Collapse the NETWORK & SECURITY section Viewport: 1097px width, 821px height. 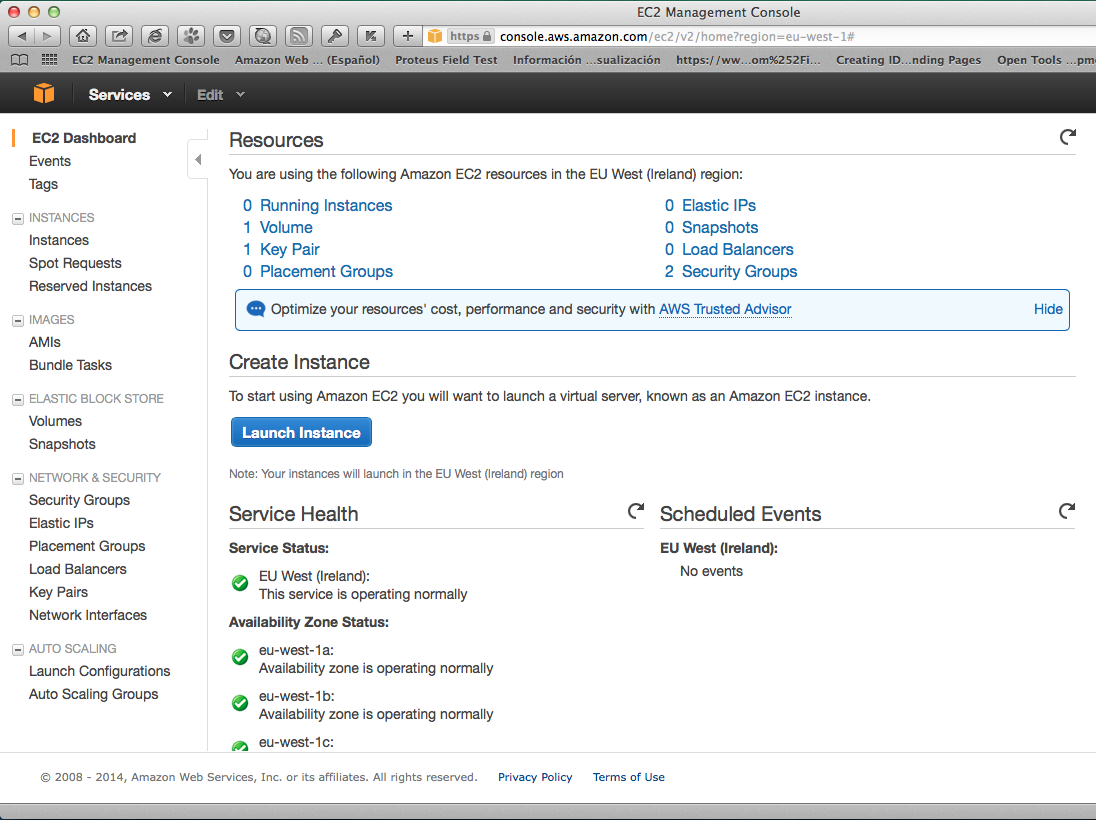[x=17, y=478]
